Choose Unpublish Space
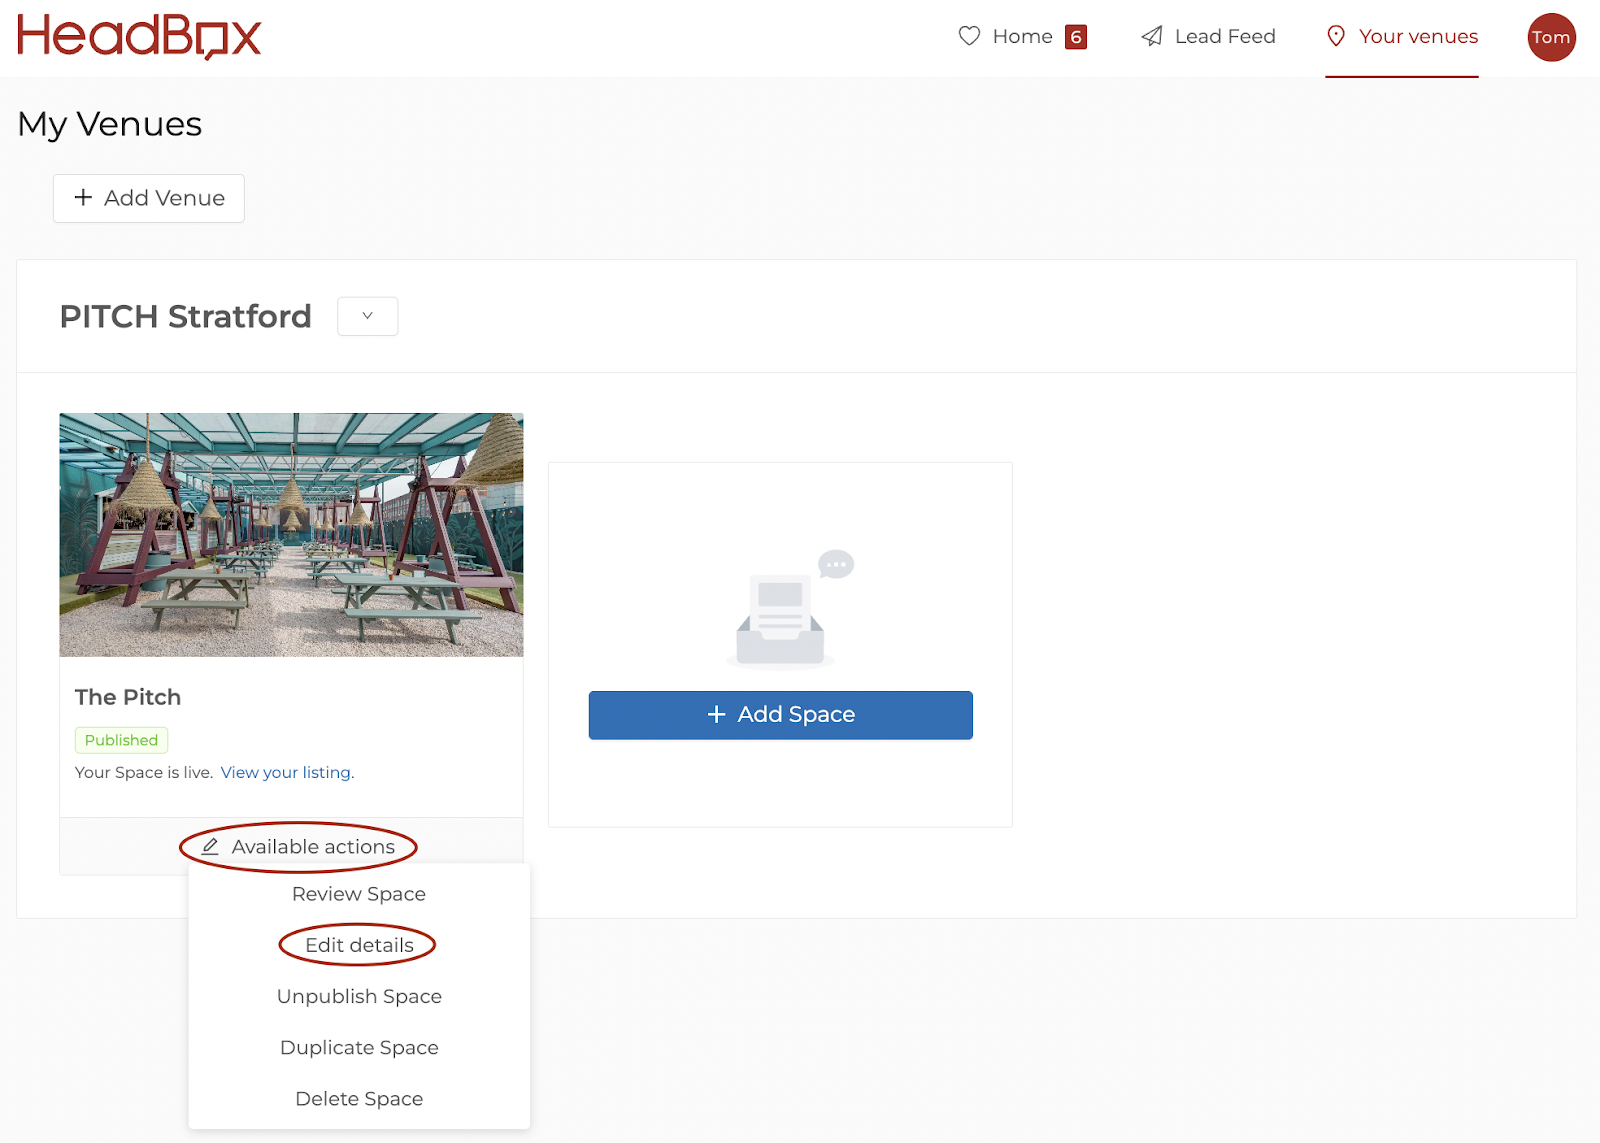The height and width of the screenshot is (1143, 1600). pyautogui.click(x=359, y=996)
